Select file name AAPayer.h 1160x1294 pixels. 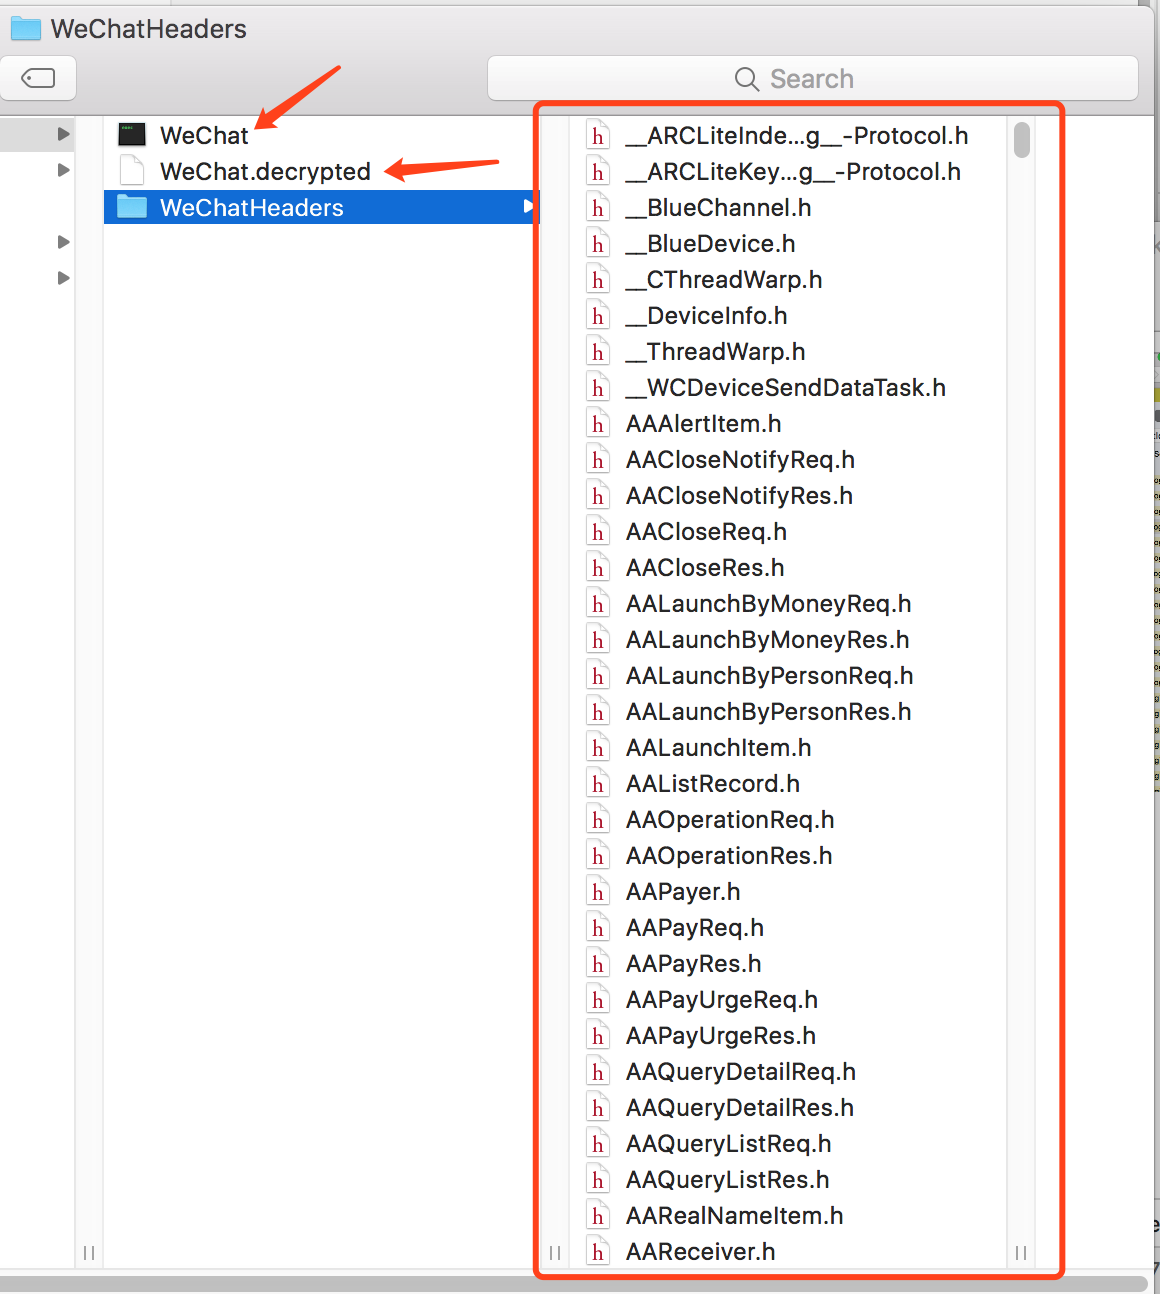coord(683,892)
